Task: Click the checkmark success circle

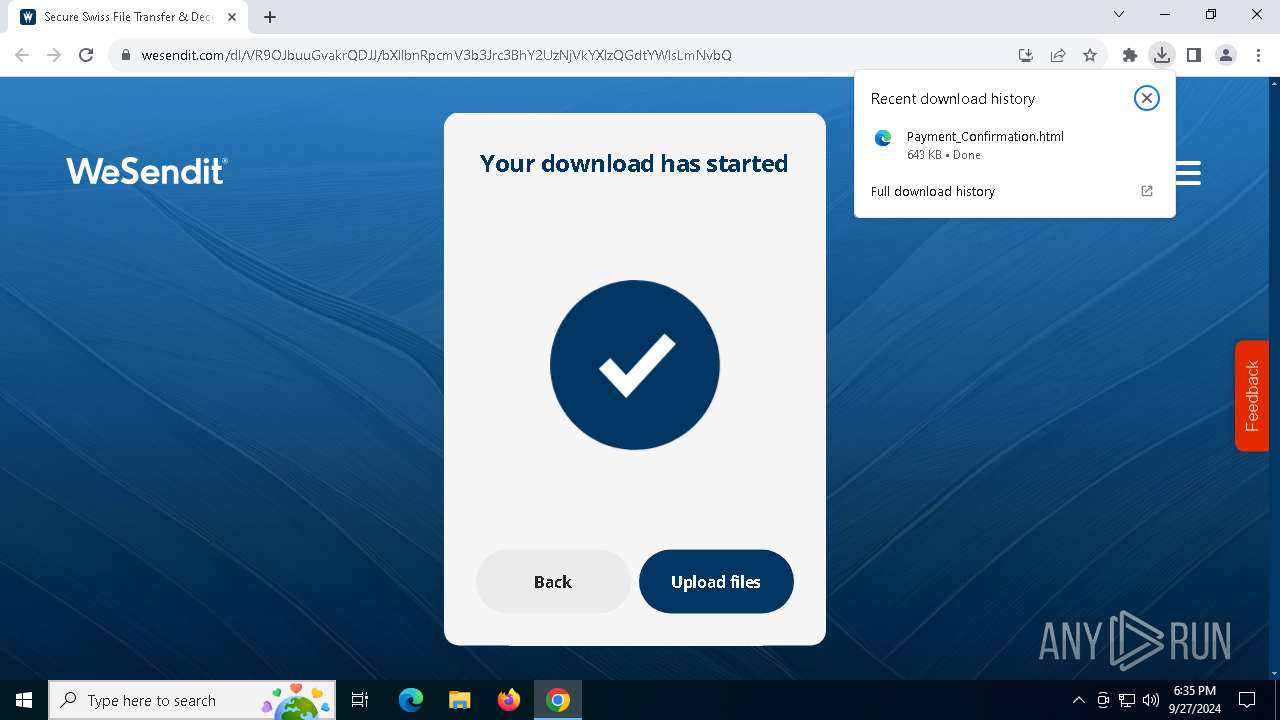Action: click(x=635, y=365)
